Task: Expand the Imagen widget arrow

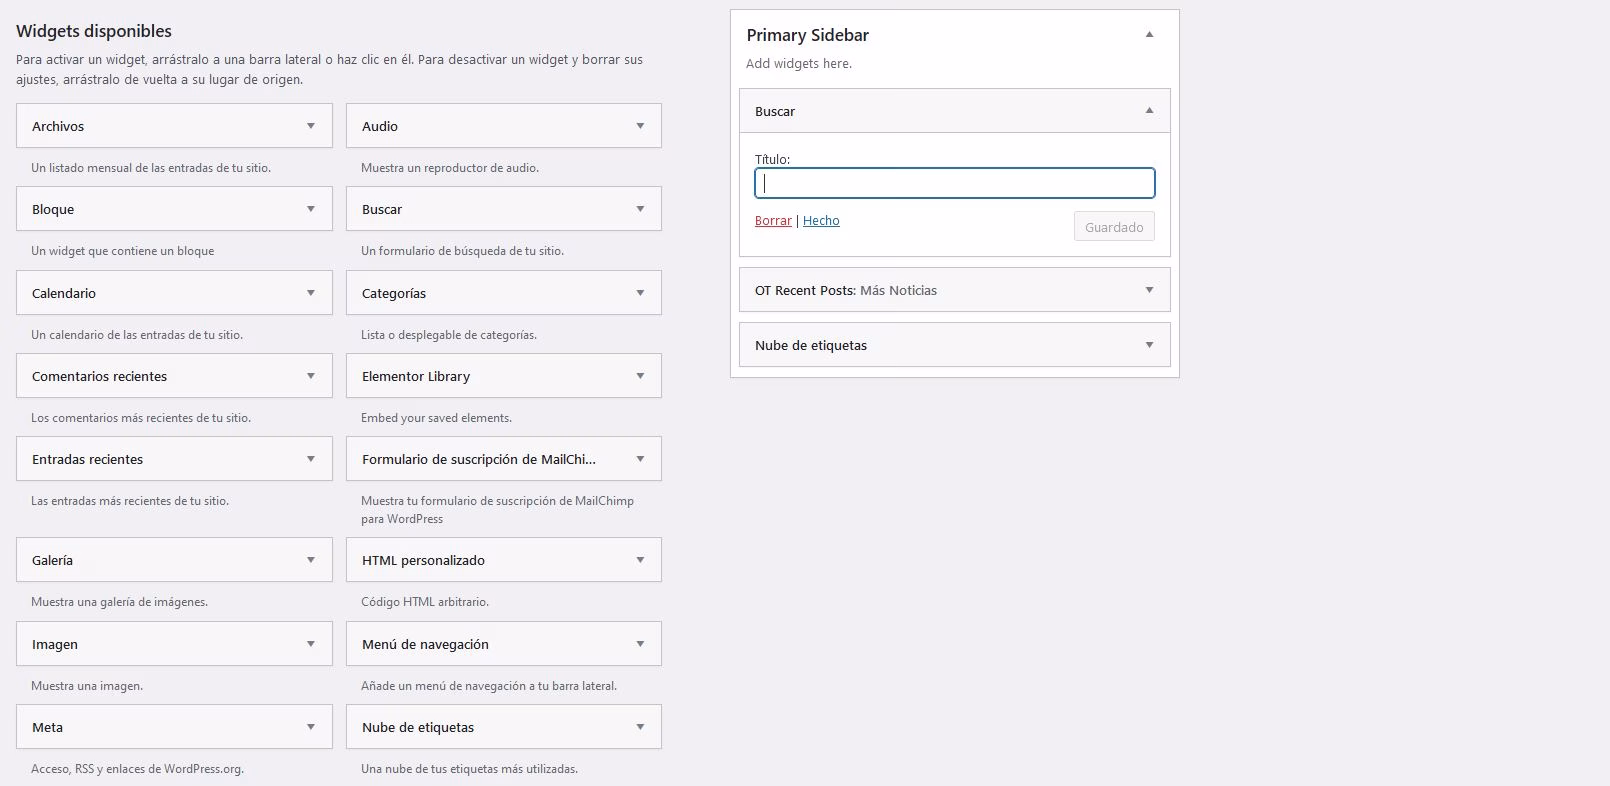Action: point(311,644)
